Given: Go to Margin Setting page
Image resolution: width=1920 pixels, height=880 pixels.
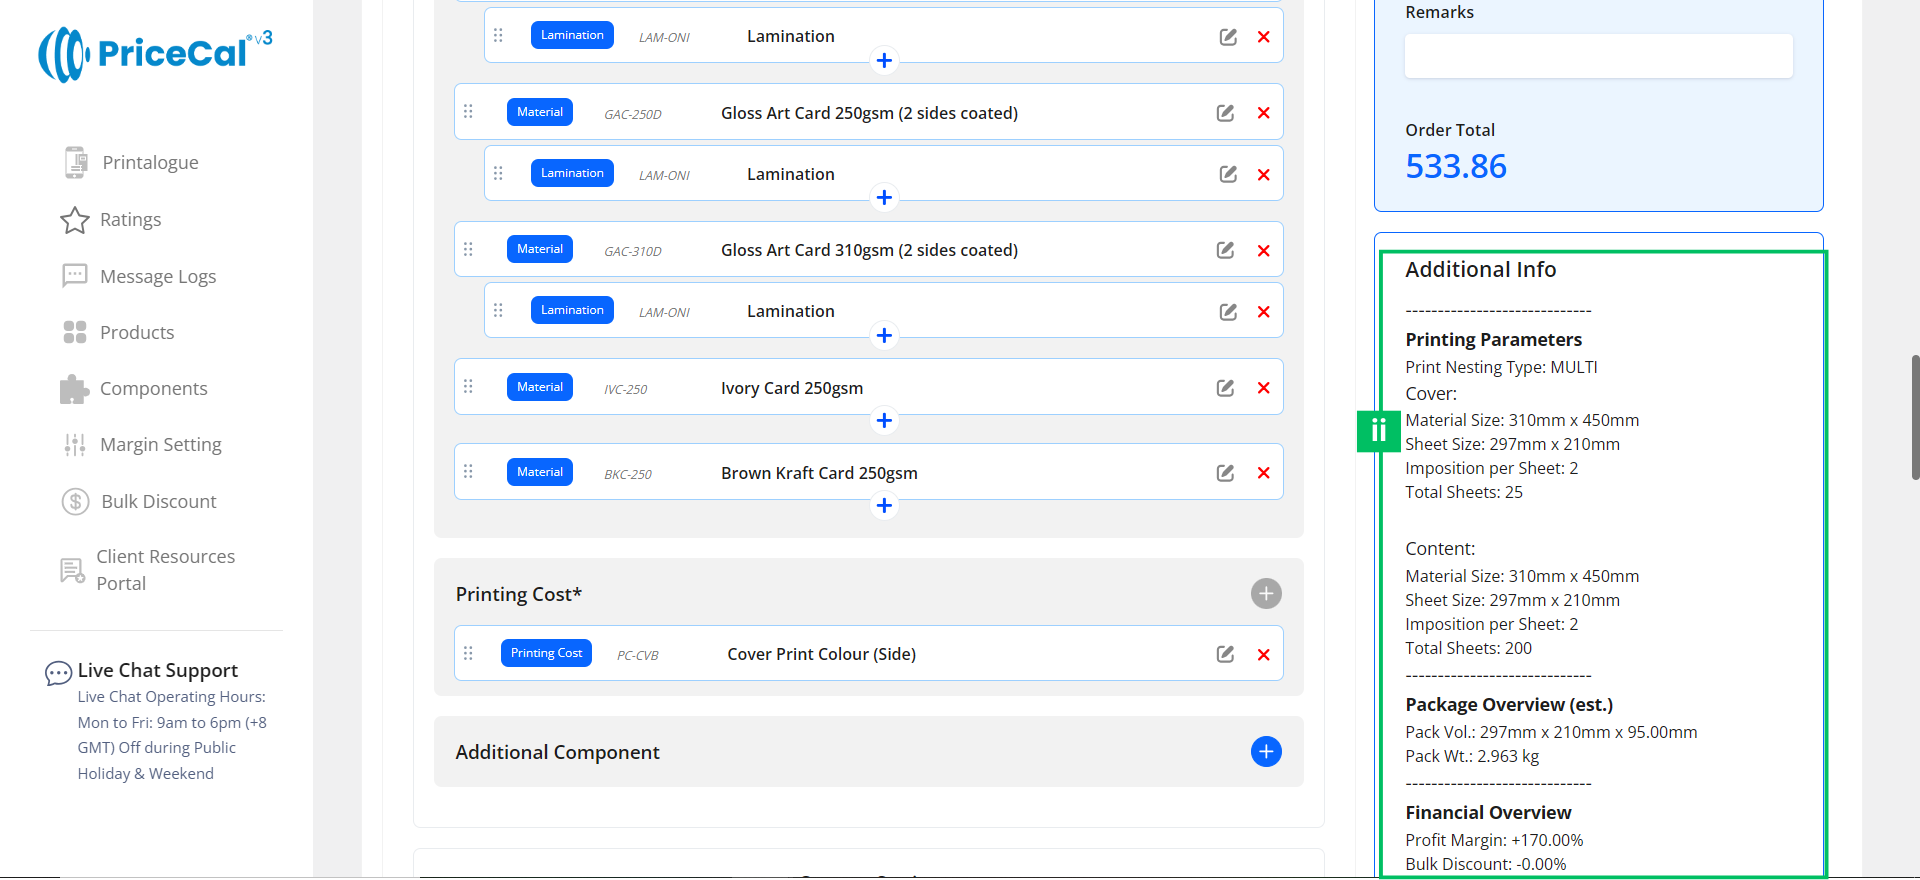Looking at the screenshot, I should (160, 445).
